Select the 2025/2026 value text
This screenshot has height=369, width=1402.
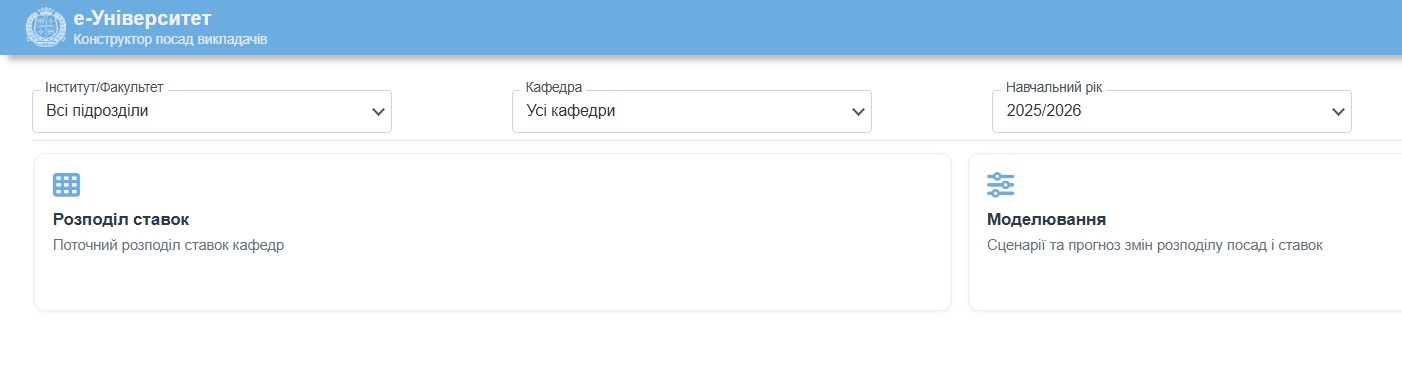click(x=1044, y=111)
